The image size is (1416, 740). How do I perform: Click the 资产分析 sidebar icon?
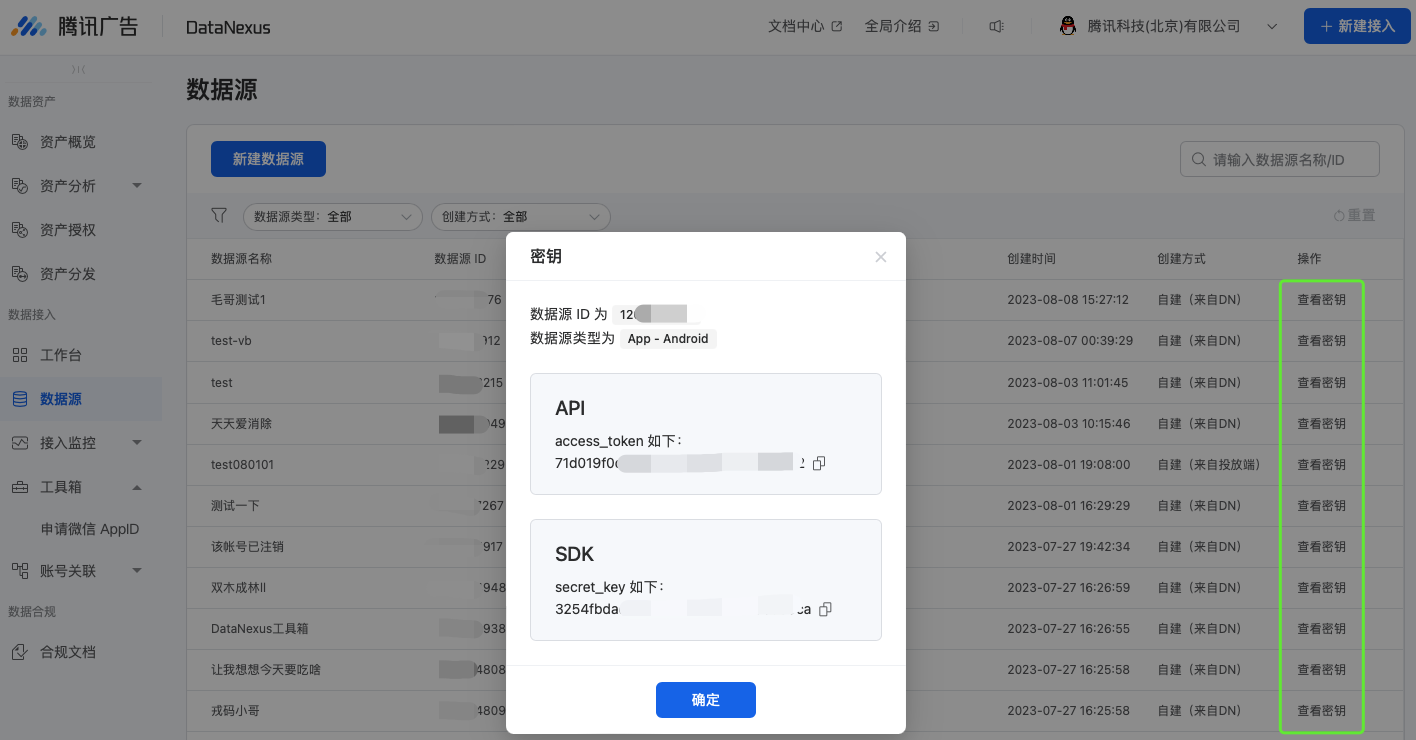tap(20, 186)
